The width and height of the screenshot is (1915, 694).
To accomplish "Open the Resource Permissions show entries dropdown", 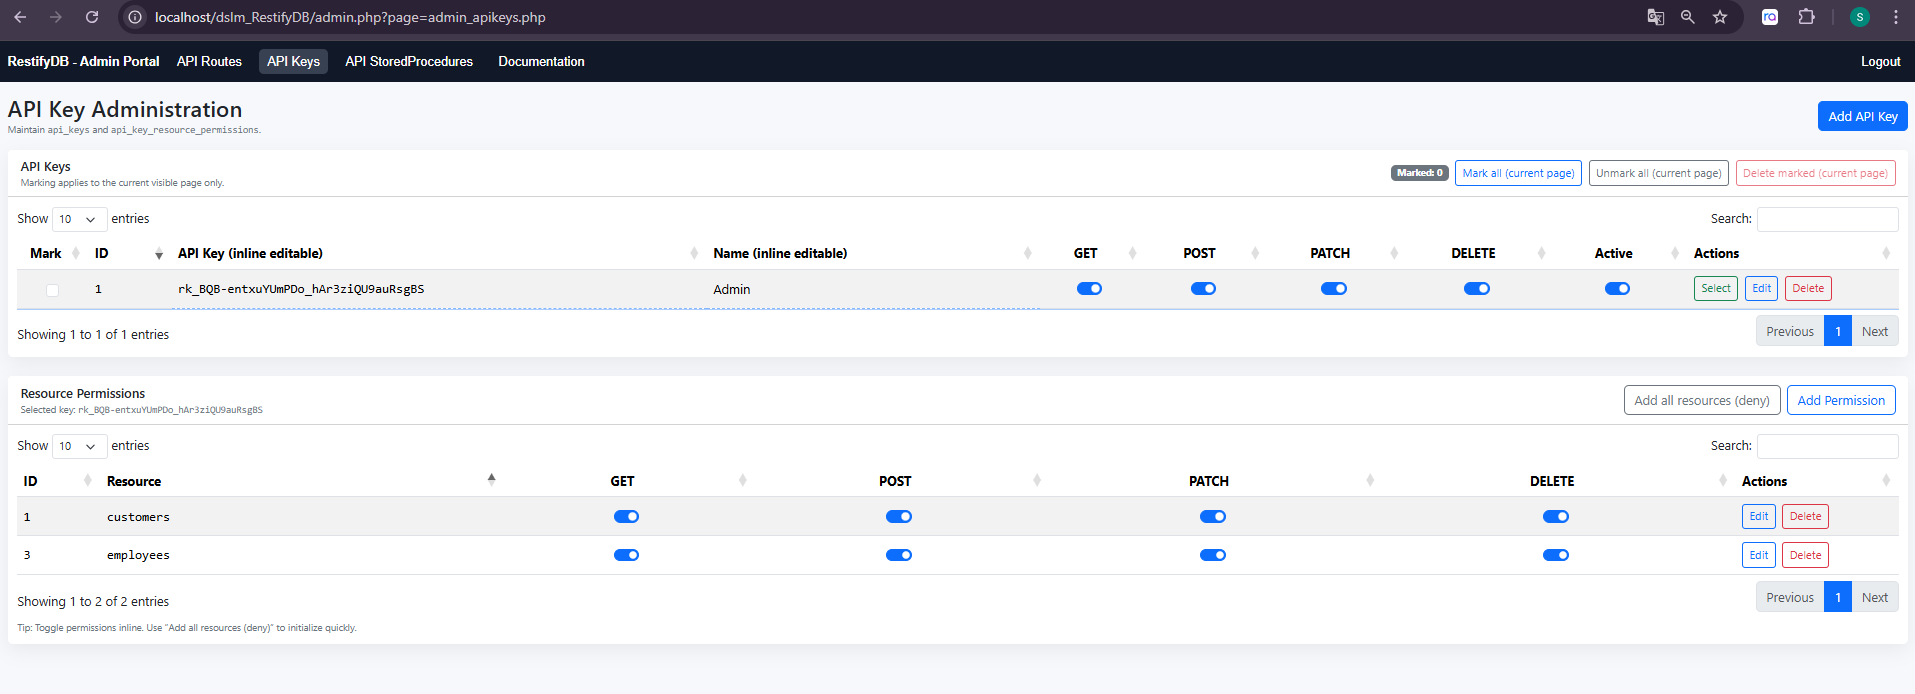I will (x=78, y=446).
